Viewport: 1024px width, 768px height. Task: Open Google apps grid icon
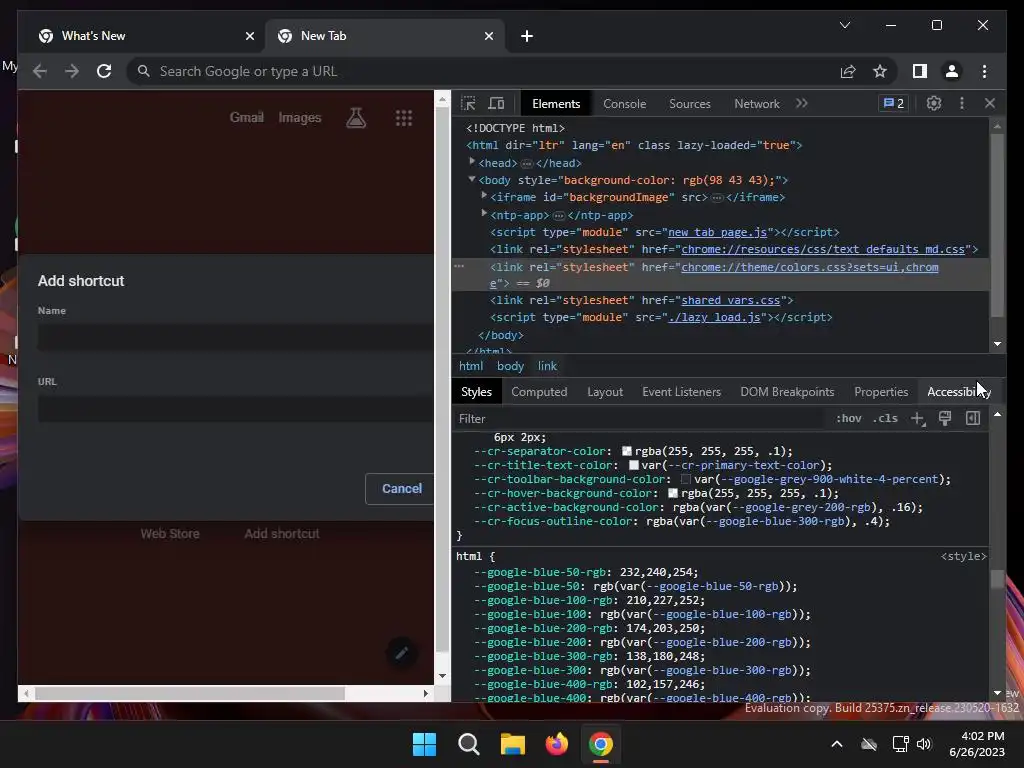404,118
